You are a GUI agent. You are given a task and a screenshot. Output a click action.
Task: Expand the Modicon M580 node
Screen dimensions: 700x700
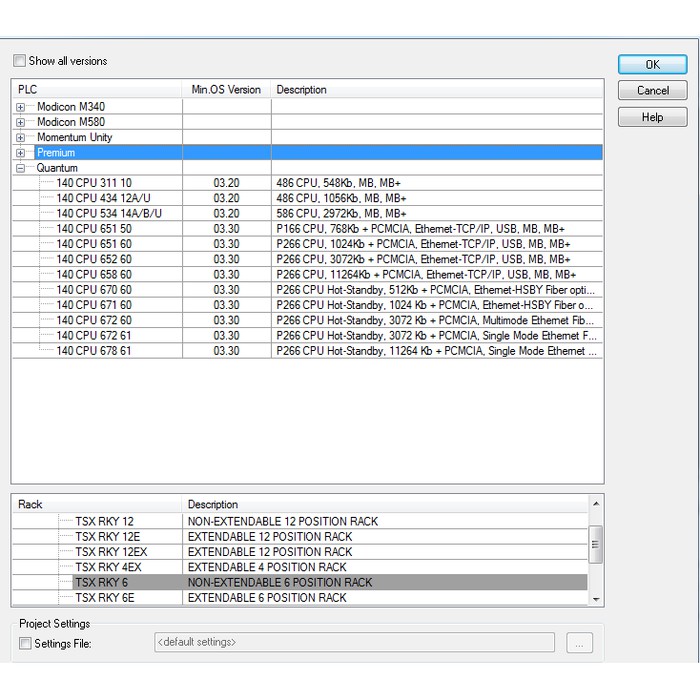pos(21,122)
